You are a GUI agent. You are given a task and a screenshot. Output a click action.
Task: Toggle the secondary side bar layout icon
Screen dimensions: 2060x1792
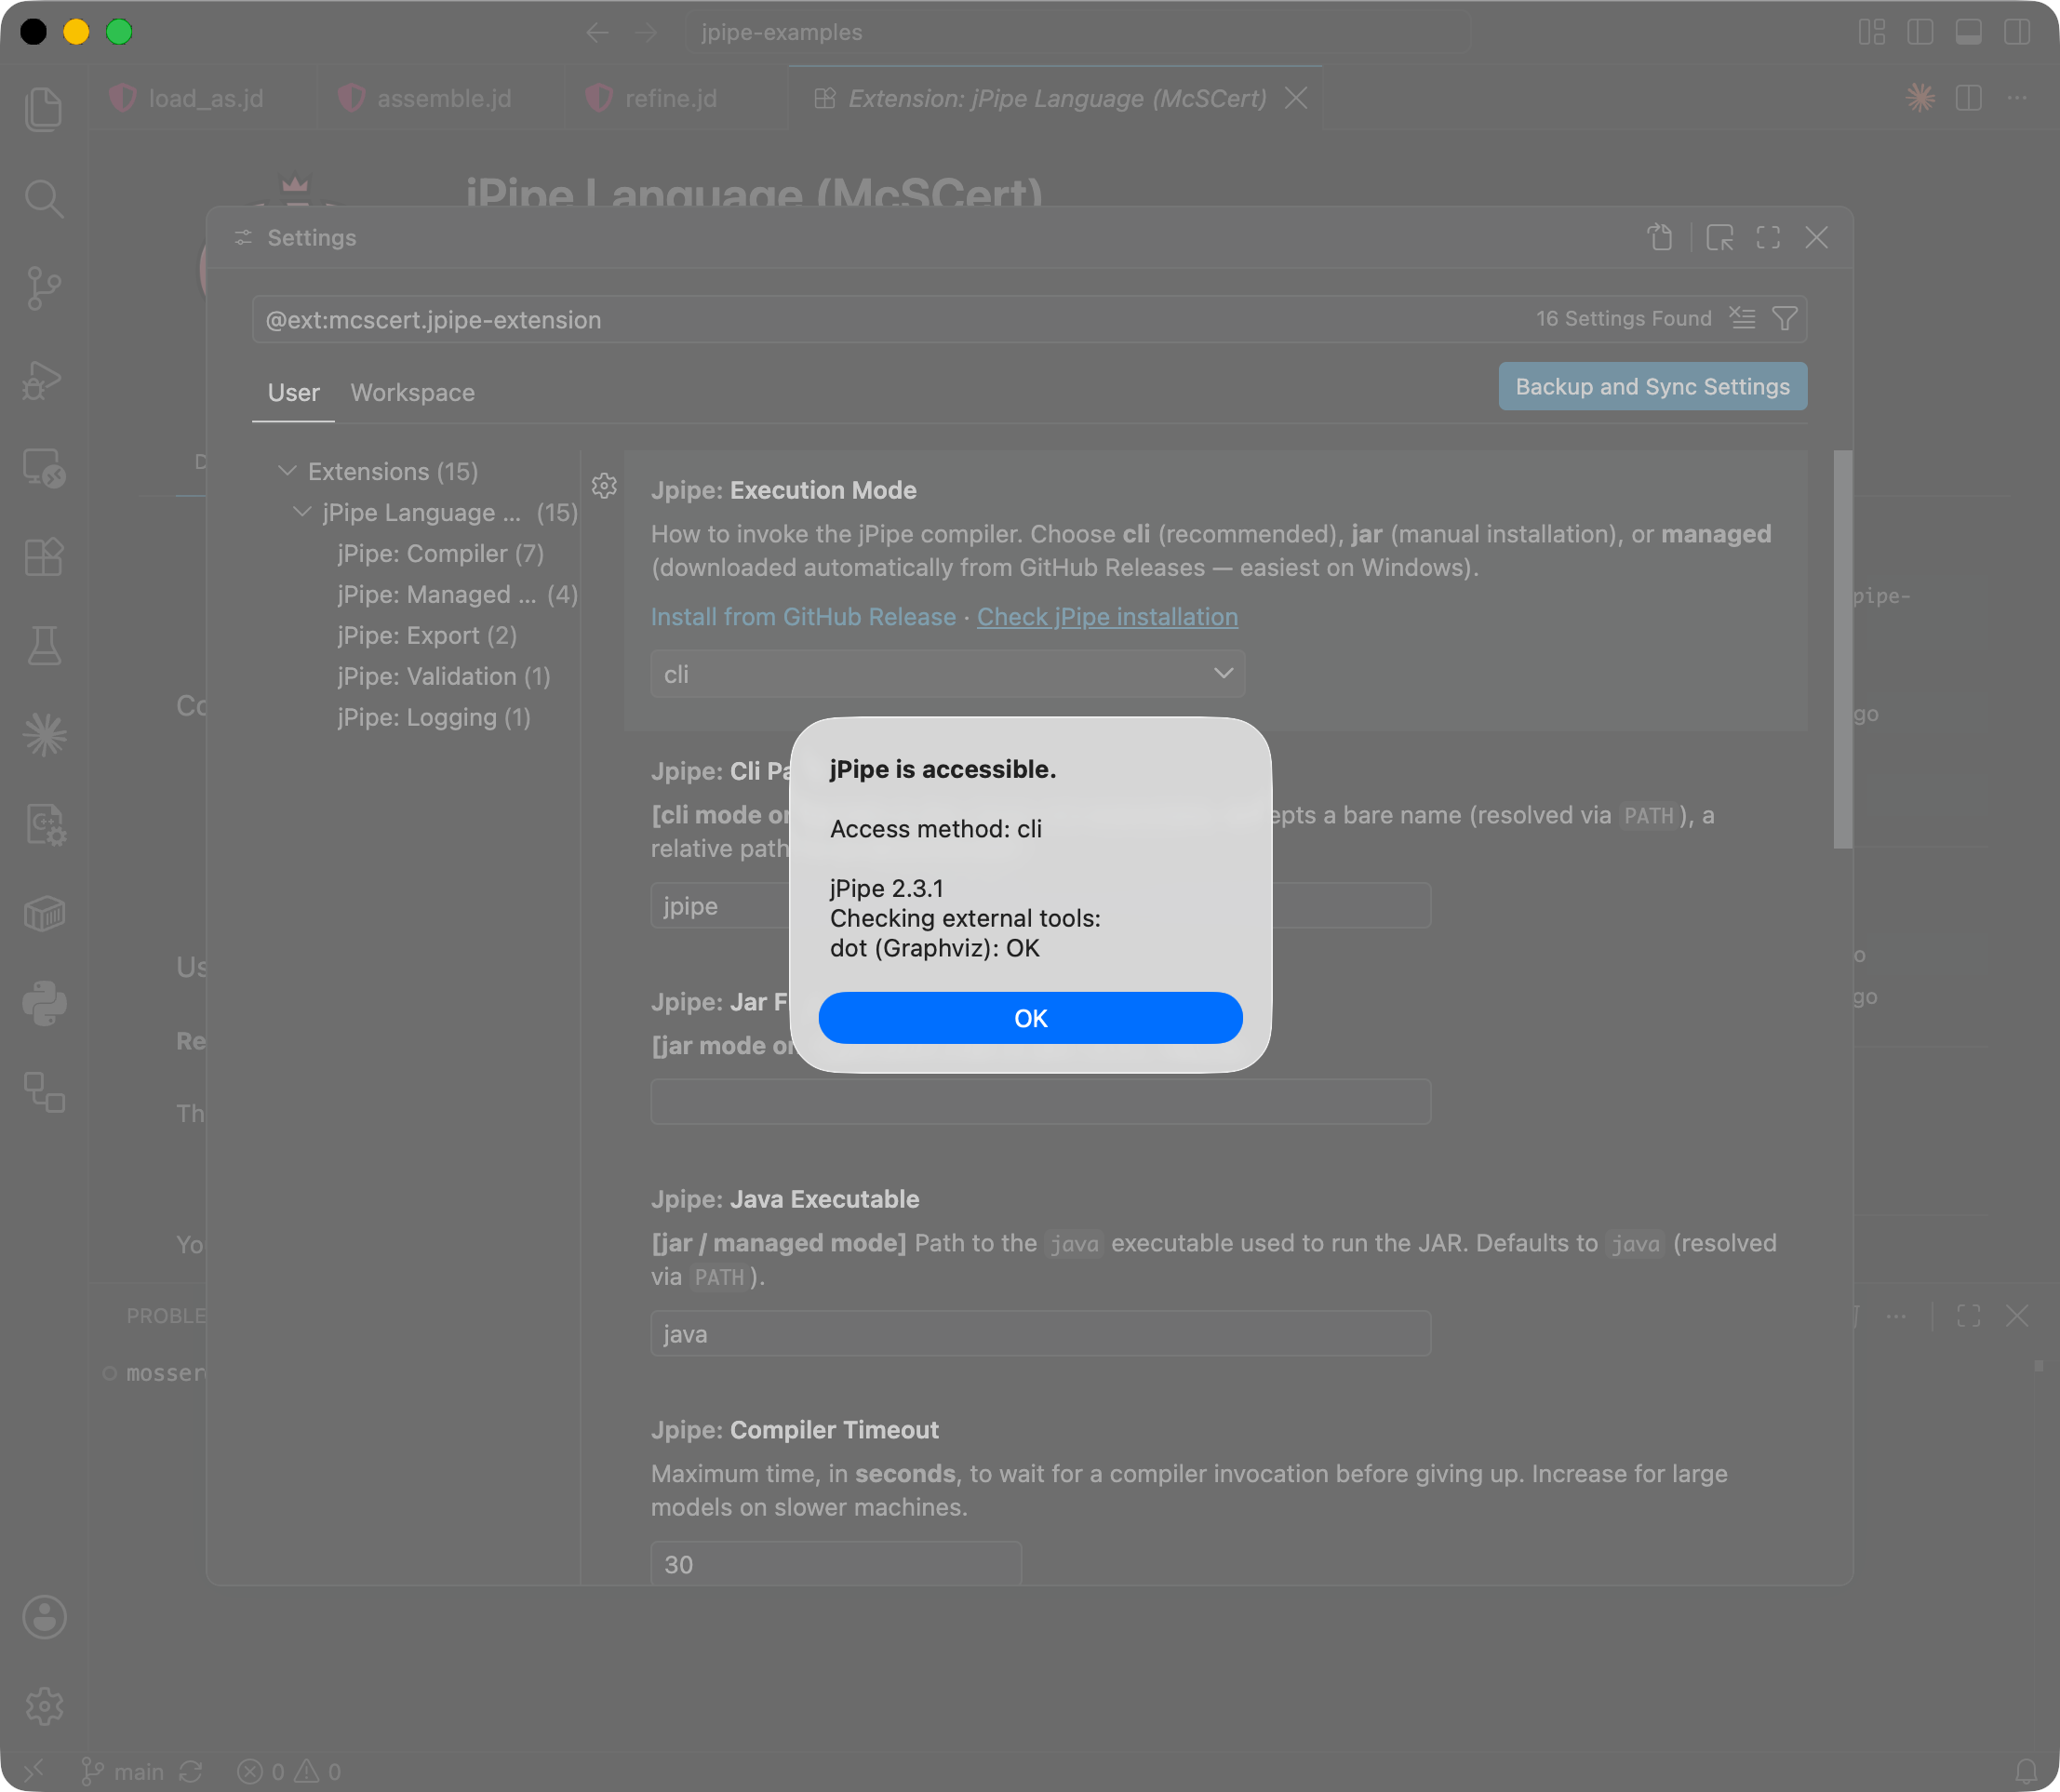pos(2017,33)
